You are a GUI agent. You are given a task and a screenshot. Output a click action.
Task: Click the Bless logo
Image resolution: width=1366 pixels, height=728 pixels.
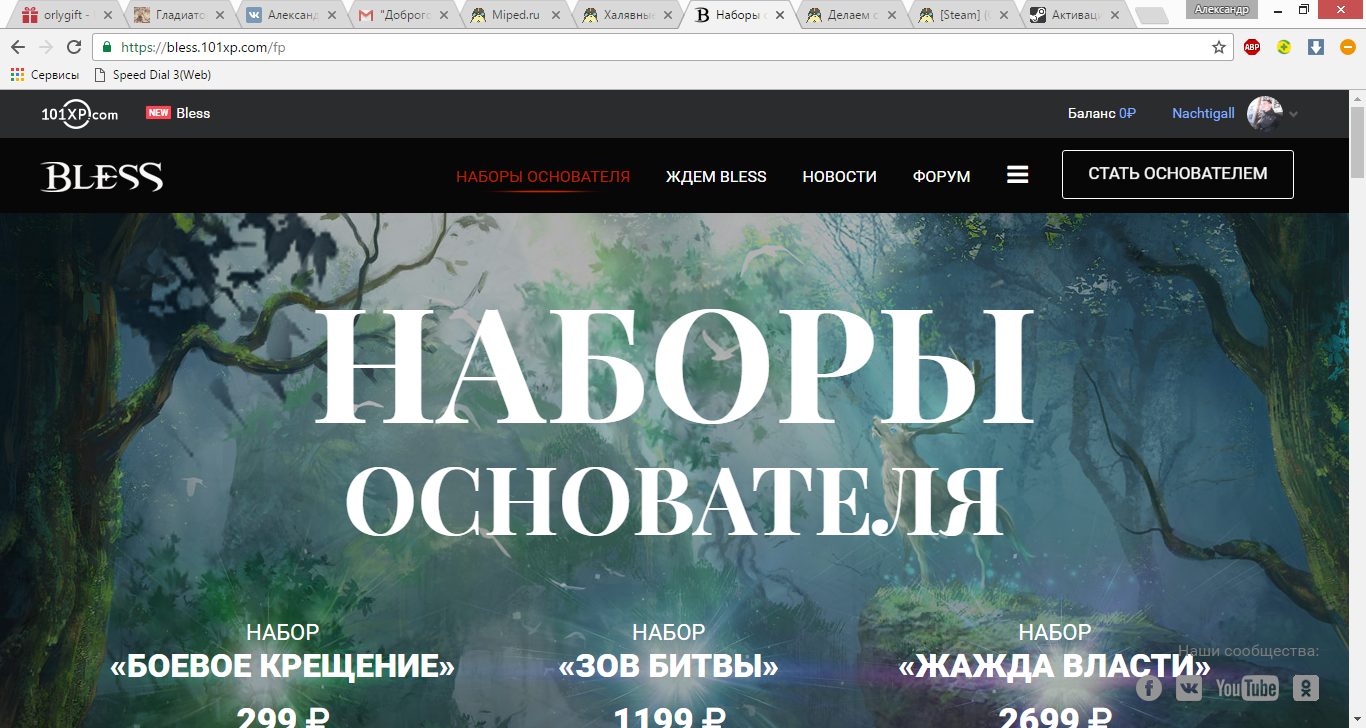[x=102, y=176]
